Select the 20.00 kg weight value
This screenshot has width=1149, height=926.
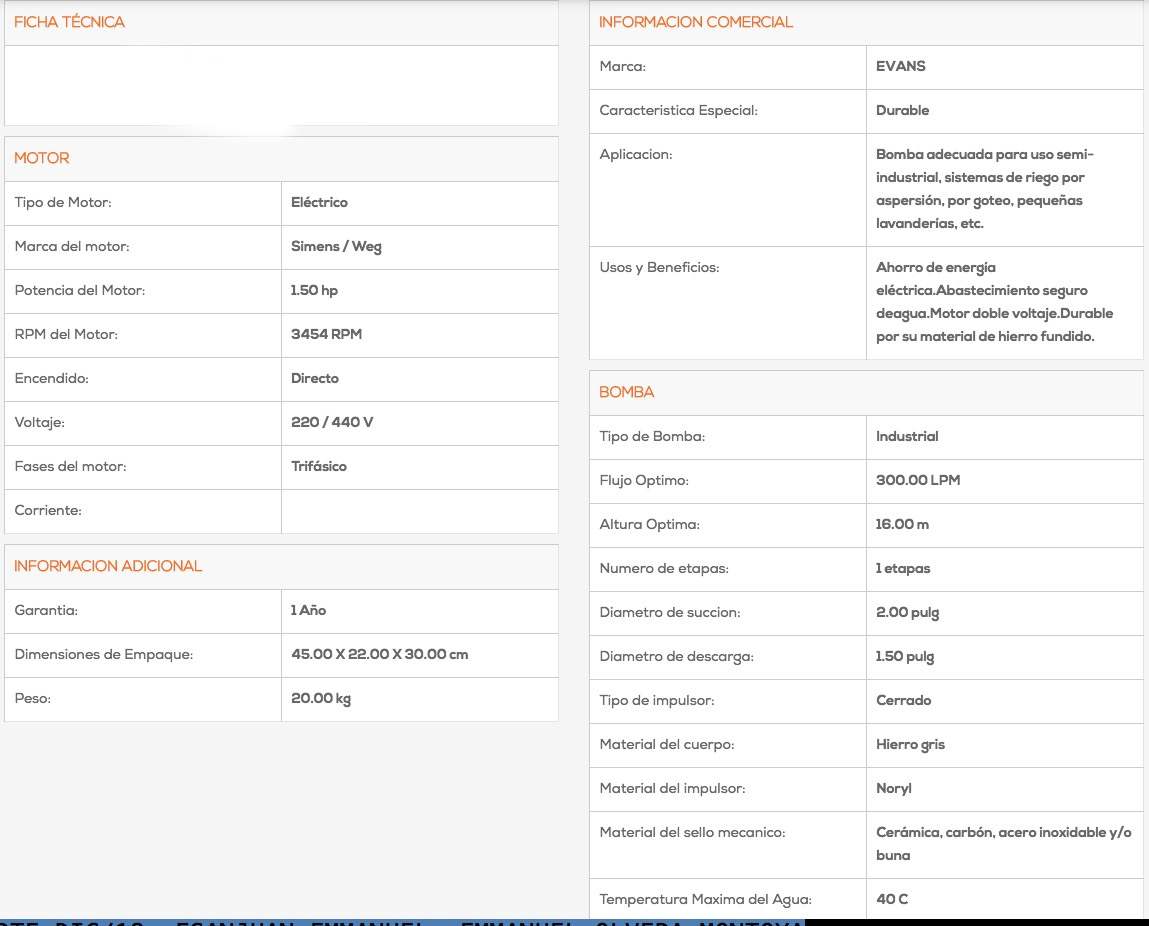(321, 698)
